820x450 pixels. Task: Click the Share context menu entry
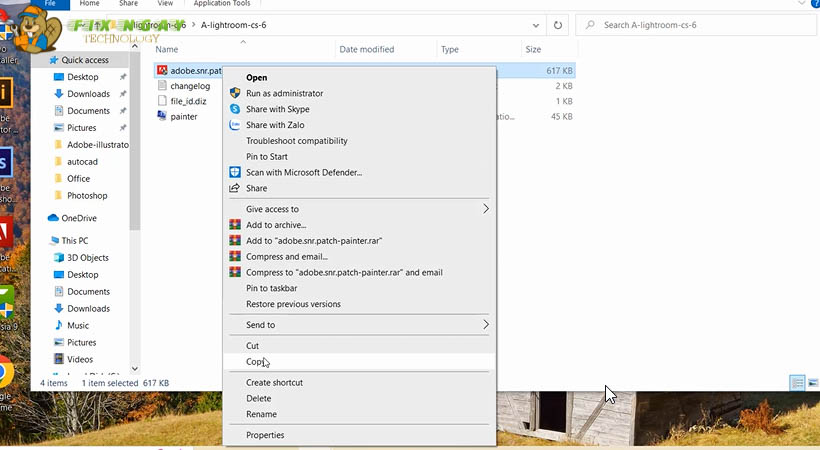pos(359,188)
